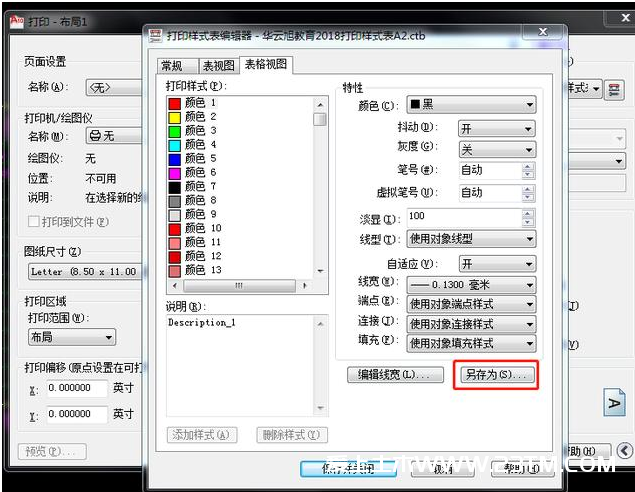Open the Adaptive dropdown

[497, 264]
